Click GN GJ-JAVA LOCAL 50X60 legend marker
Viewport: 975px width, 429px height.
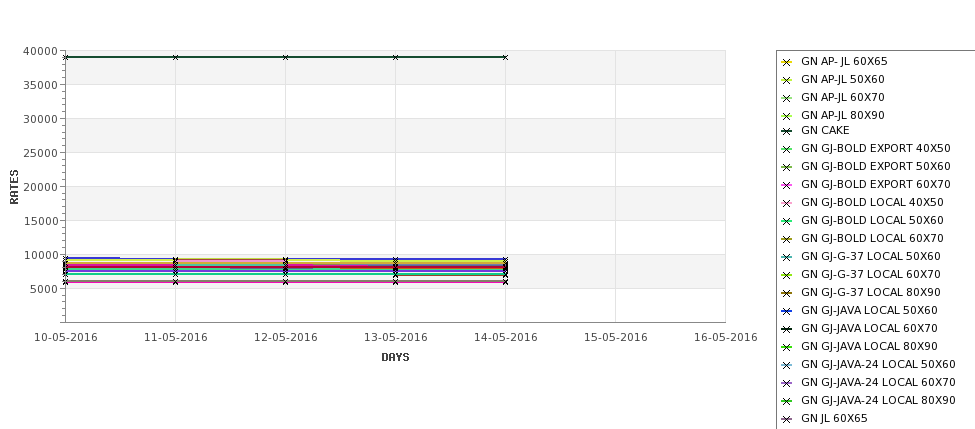pos(786,311)
